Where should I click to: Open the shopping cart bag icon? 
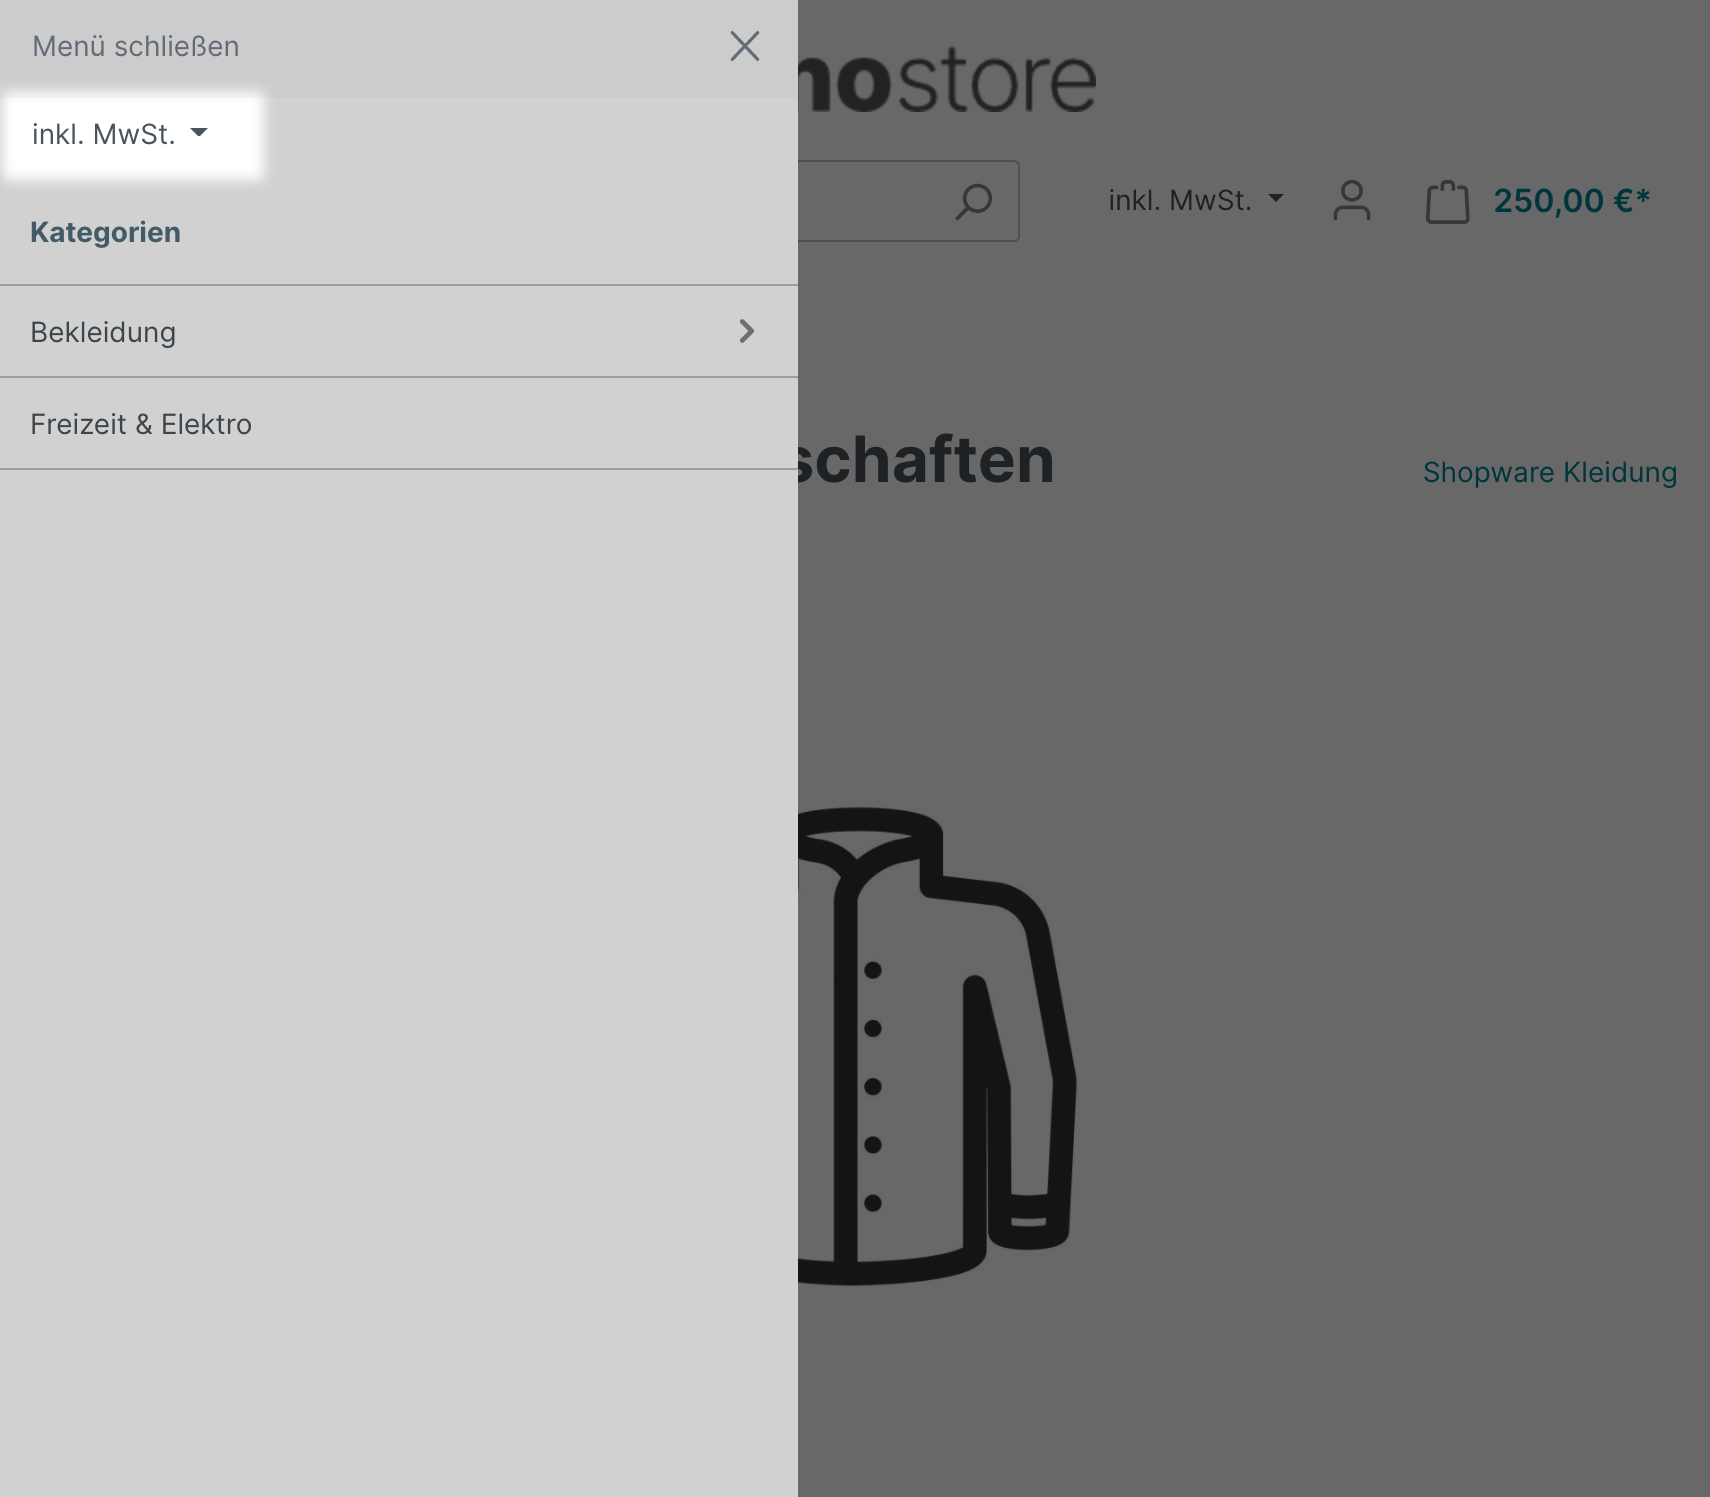click(x=1447, y=201)
